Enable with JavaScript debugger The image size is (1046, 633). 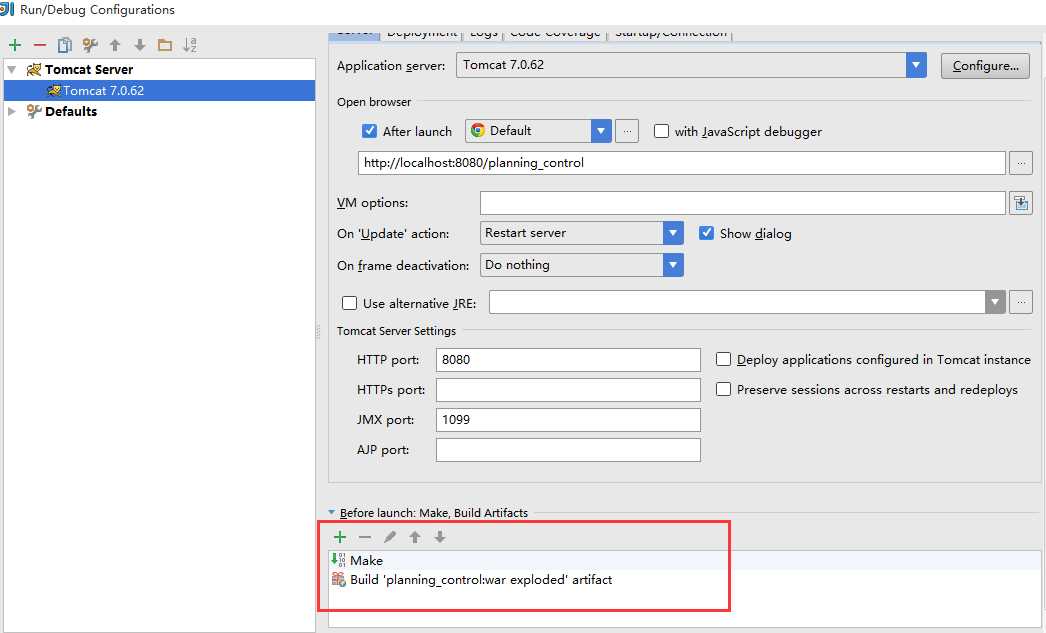click(x=661, y=131)
